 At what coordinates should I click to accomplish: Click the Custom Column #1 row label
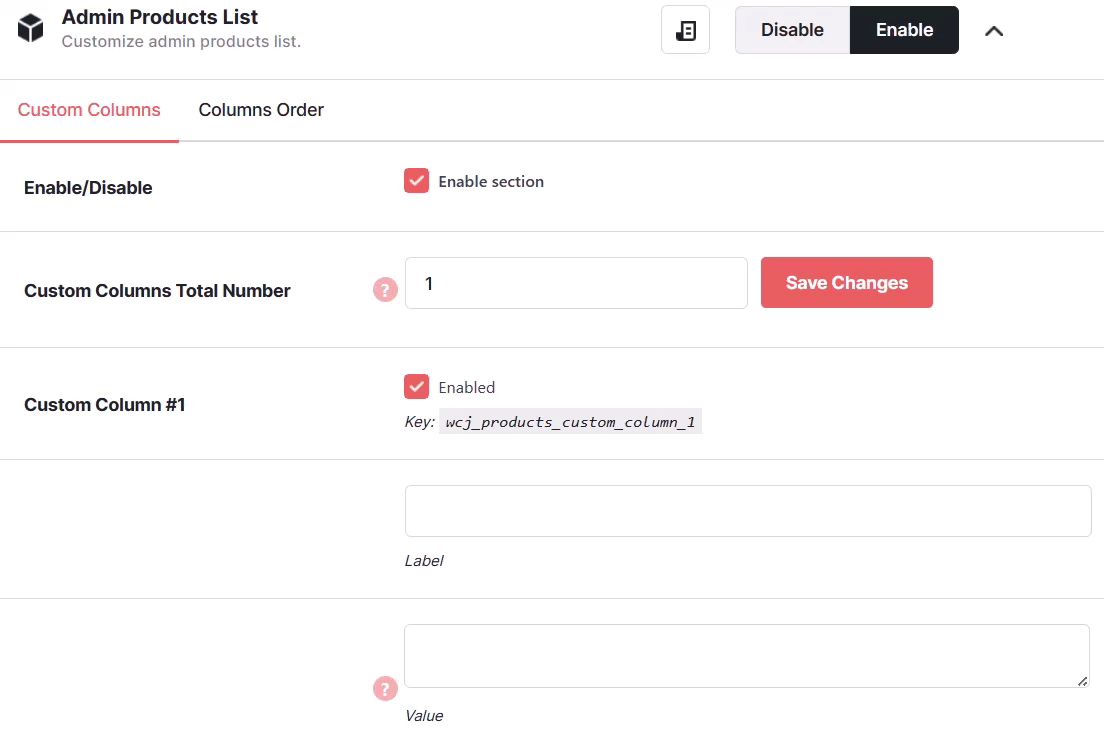[x=105, y=405]
